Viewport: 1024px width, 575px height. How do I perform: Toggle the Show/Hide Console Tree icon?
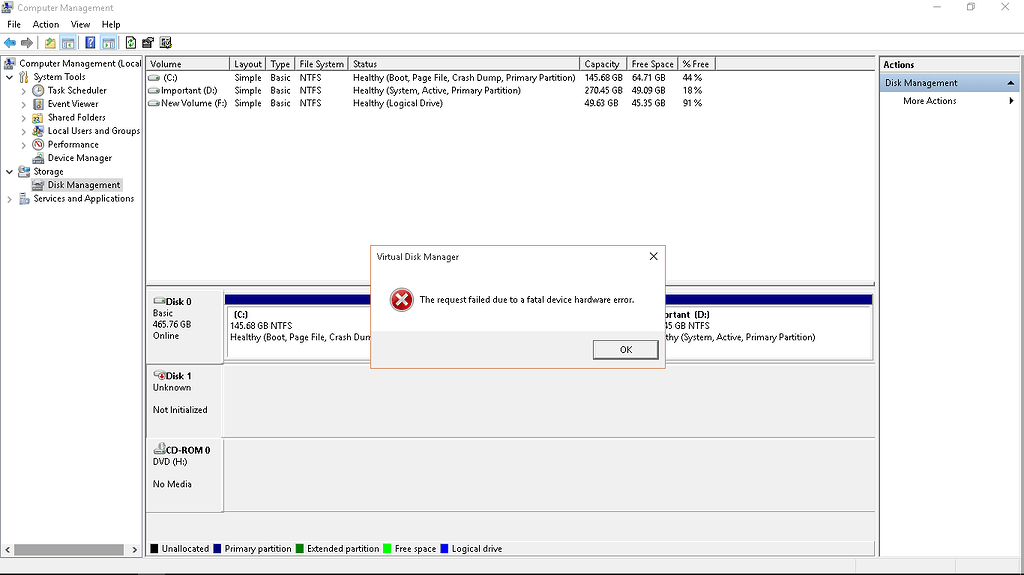(x=68, y=43)
